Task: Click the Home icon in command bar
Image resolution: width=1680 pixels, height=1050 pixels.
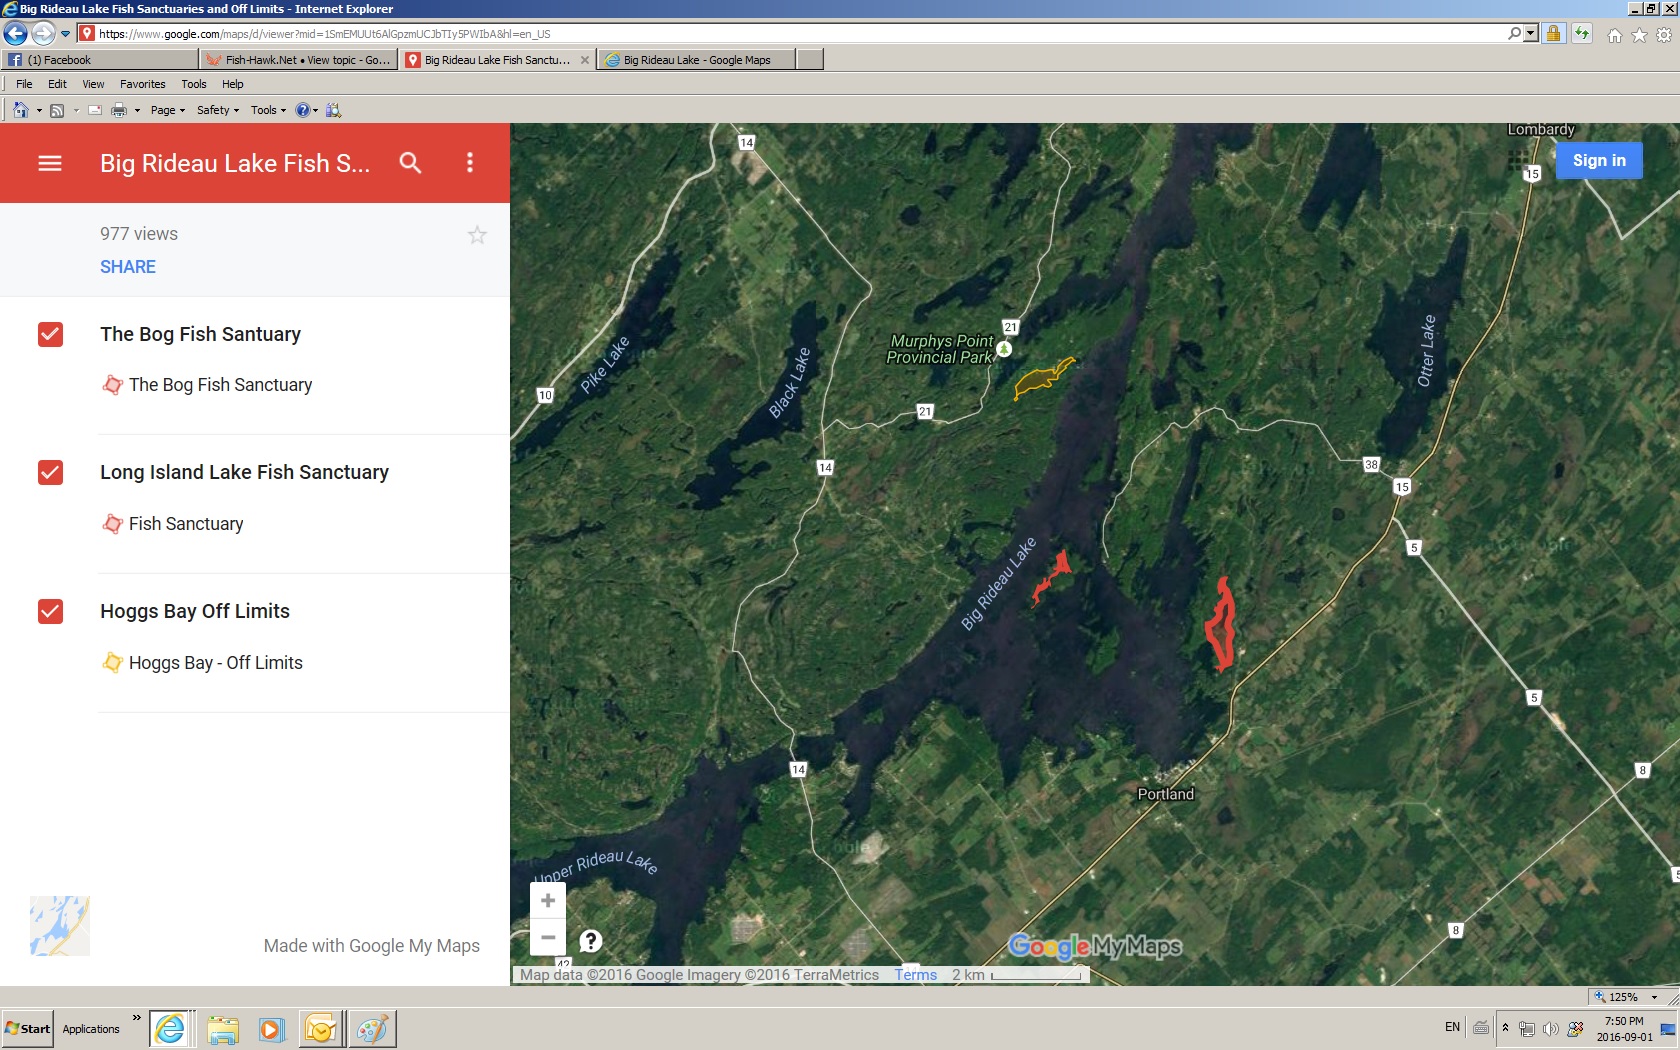Action: [20, 110]
